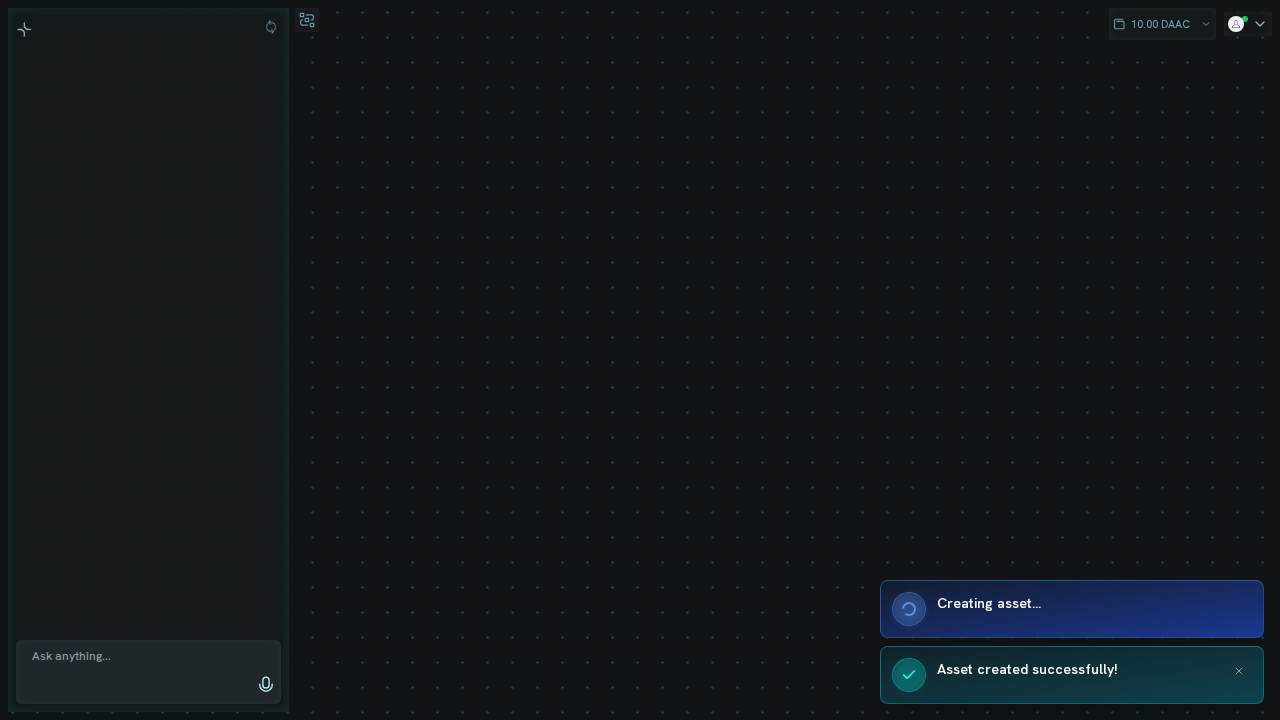
Task: Click an empty spot on the dotted canvas
Action: point(700,300)
